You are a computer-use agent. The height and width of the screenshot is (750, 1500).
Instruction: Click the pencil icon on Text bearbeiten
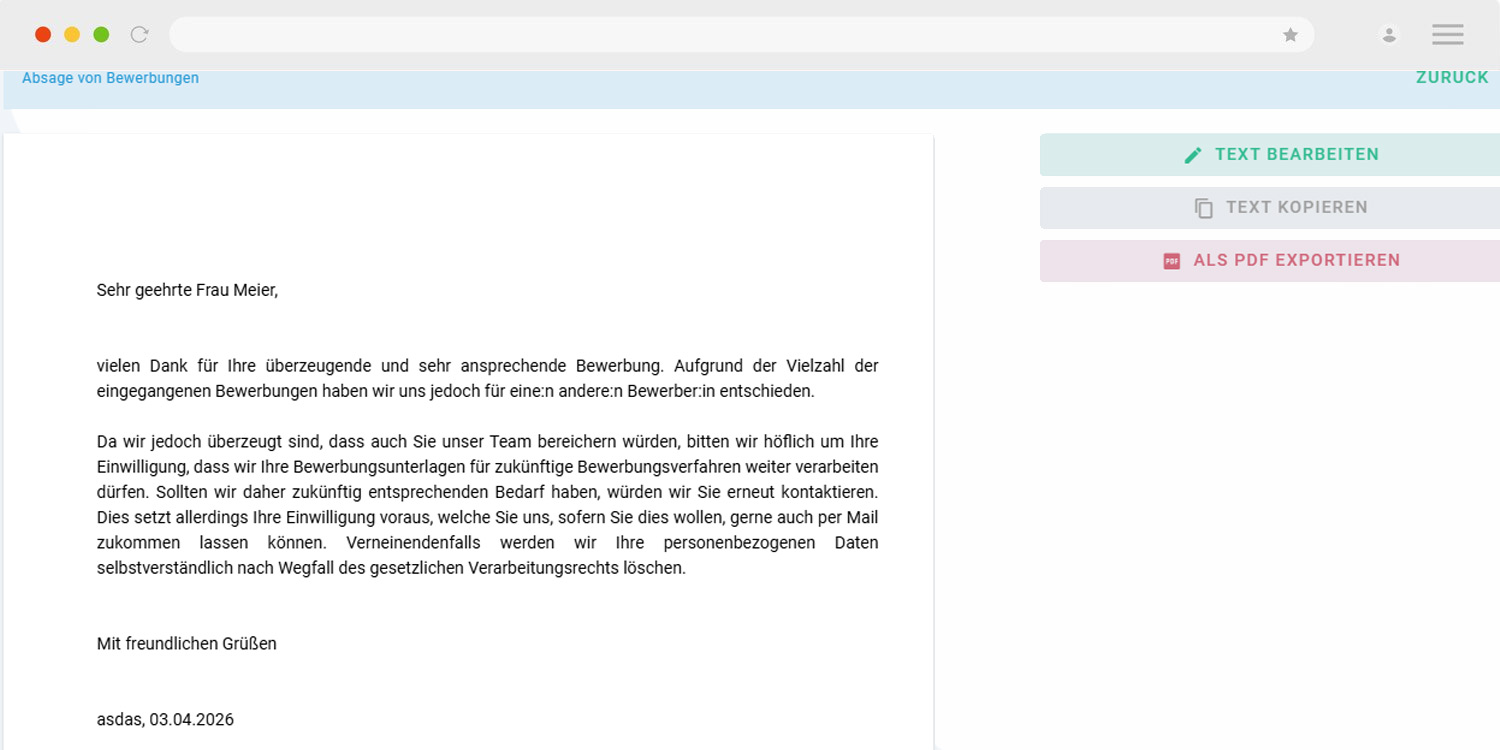coord(1193,155)
